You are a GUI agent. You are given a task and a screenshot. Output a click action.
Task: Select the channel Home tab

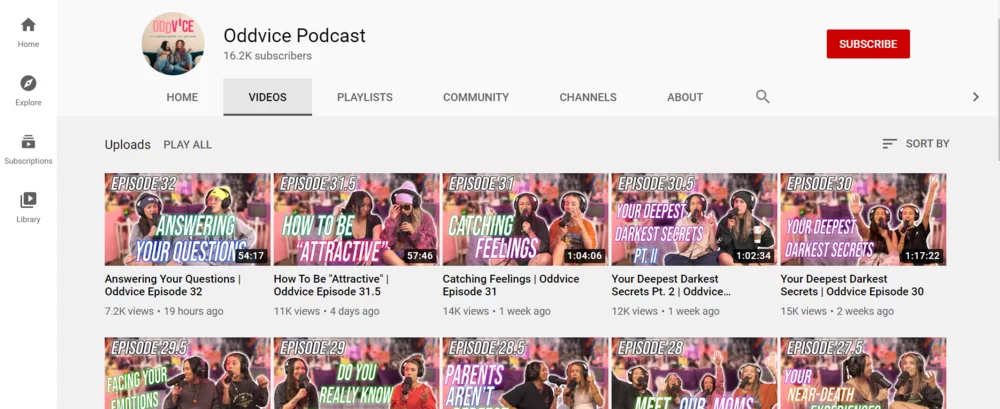coord(182,98)
